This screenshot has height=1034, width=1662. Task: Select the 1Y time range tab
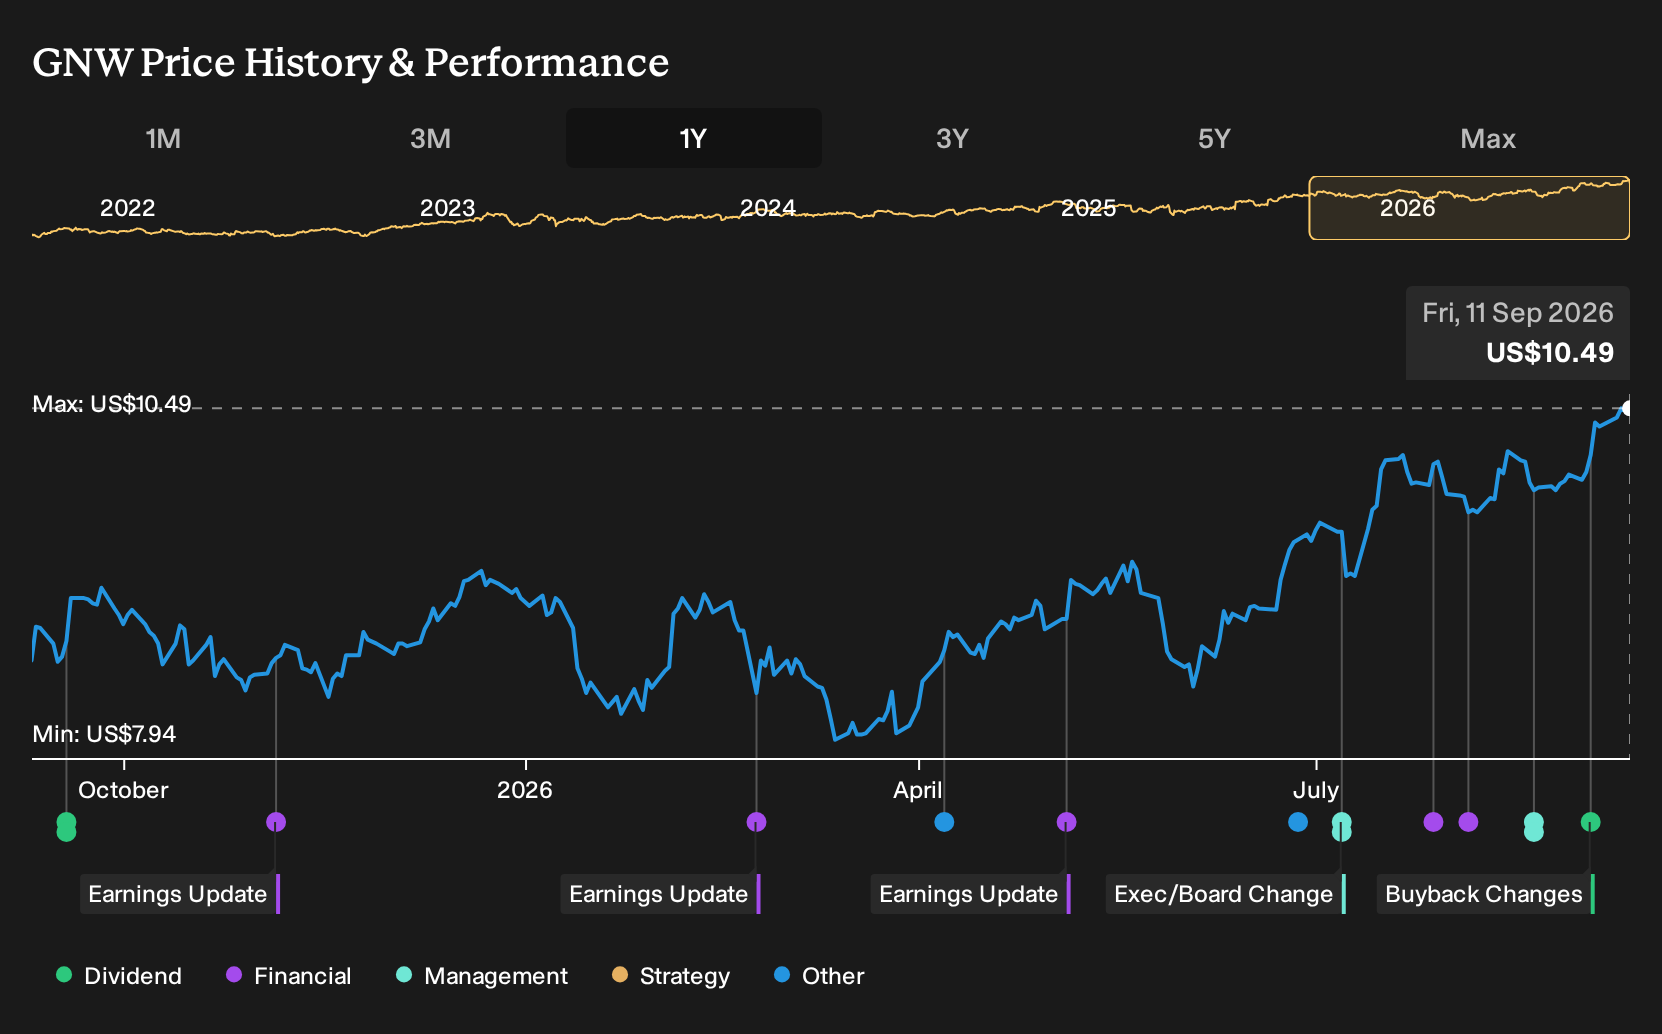click(693, 138)
